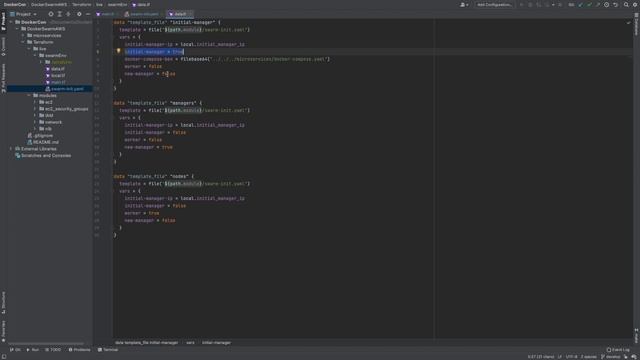Viewport: 640px width, 360px height.
Task: Collapse the swarmEnv folder
Action: pyautogui.click(x=35, y=56)
